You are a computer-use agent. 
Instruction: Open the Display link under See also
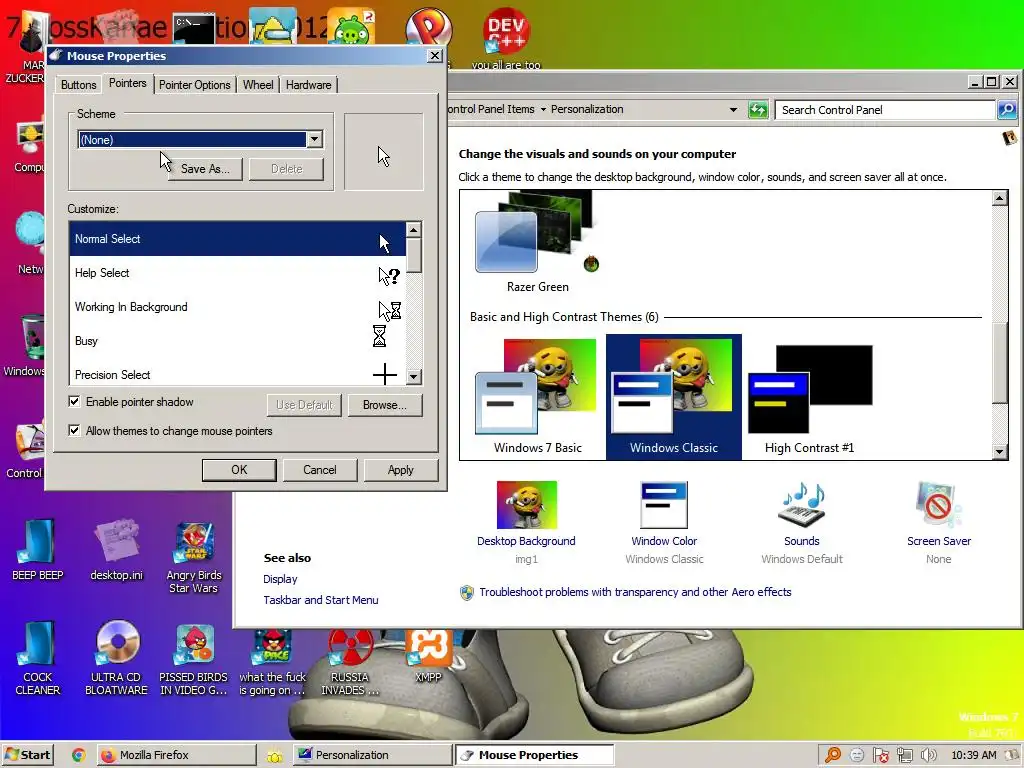click(x=280, y=579)
